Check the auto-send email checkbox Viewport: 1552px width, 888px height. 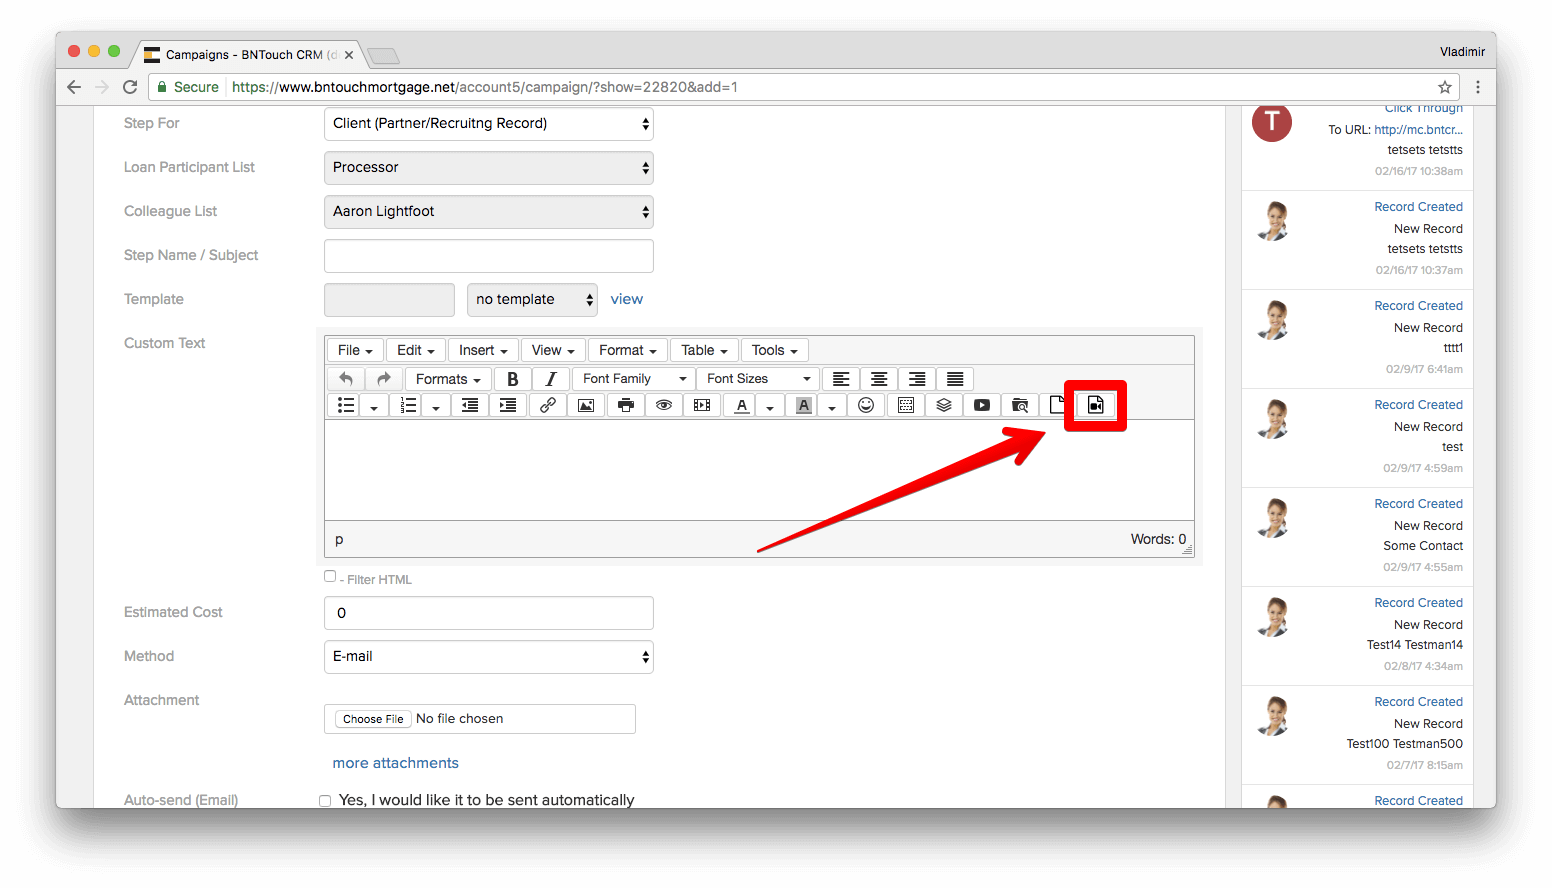point(325,800)
